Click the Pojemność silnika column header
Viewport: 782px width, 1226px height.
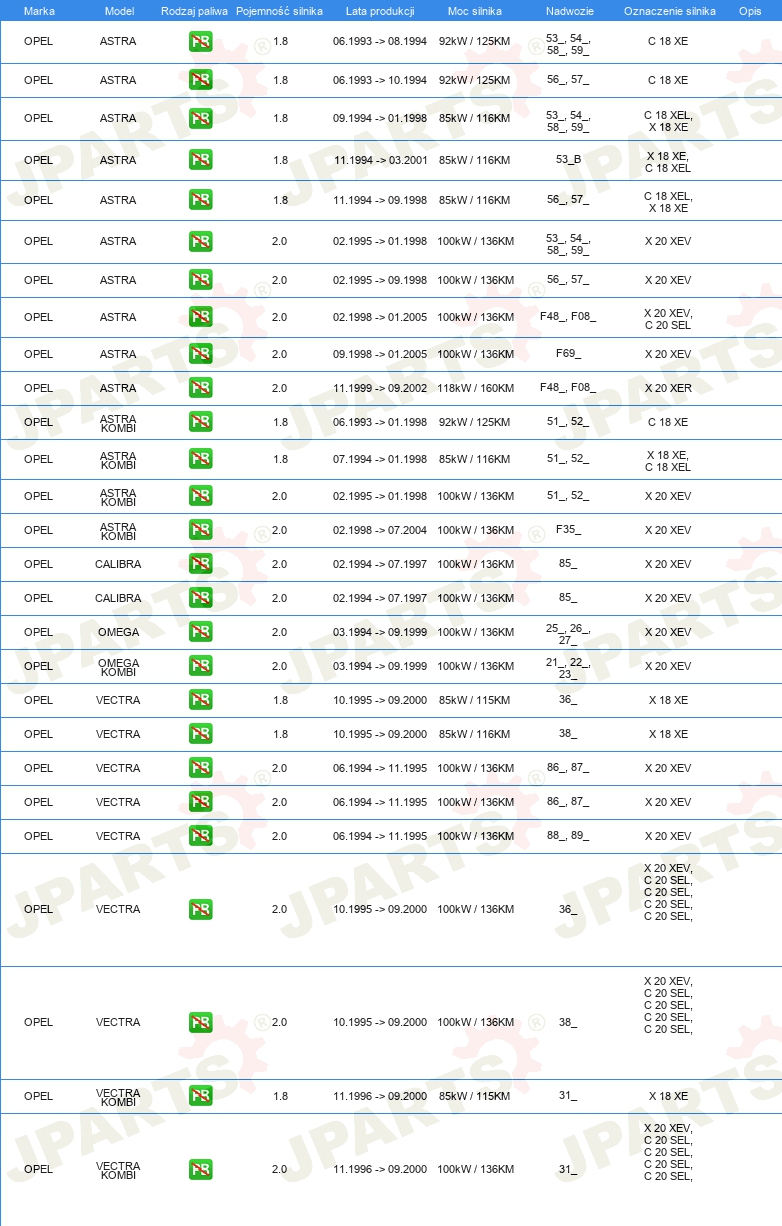tap(280, 11)
